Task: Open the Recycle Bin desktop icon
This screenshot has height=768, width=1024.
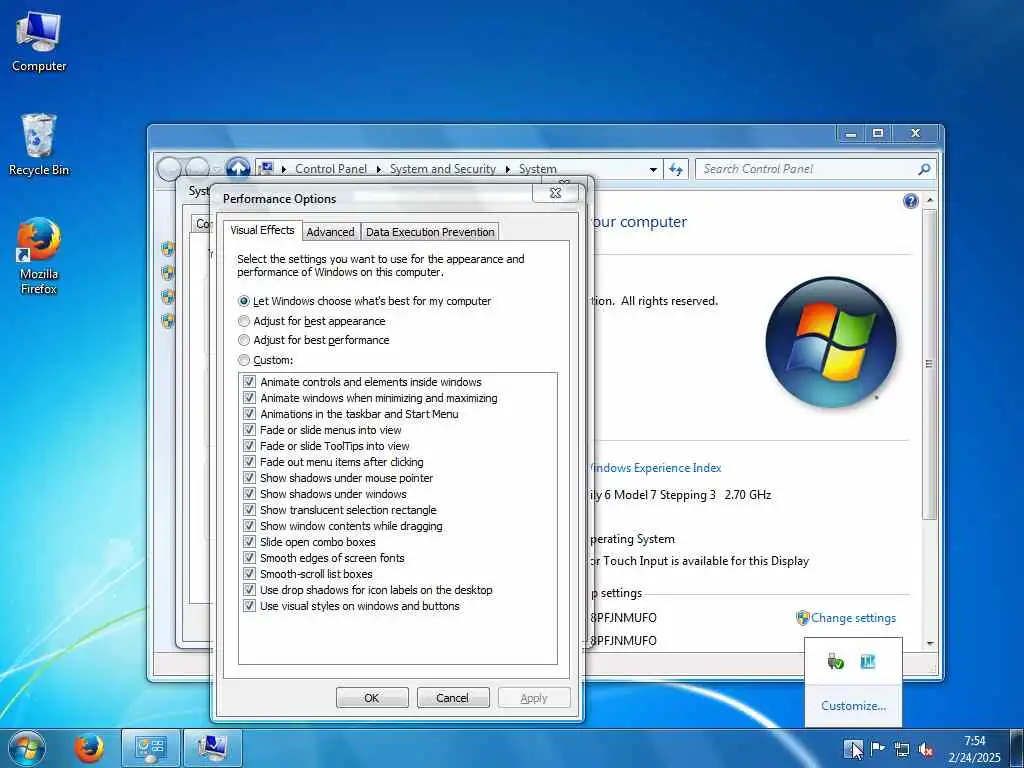Action: [39, 144]
